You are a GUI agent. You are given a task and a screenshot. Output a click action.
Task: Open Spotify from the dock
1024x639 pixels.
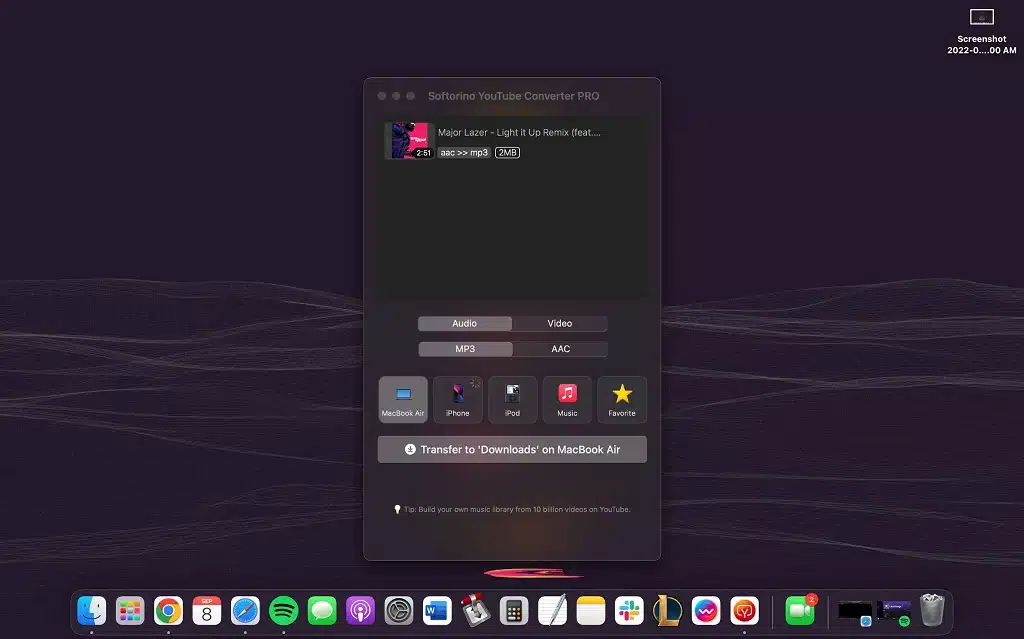(x=284, y=610)
